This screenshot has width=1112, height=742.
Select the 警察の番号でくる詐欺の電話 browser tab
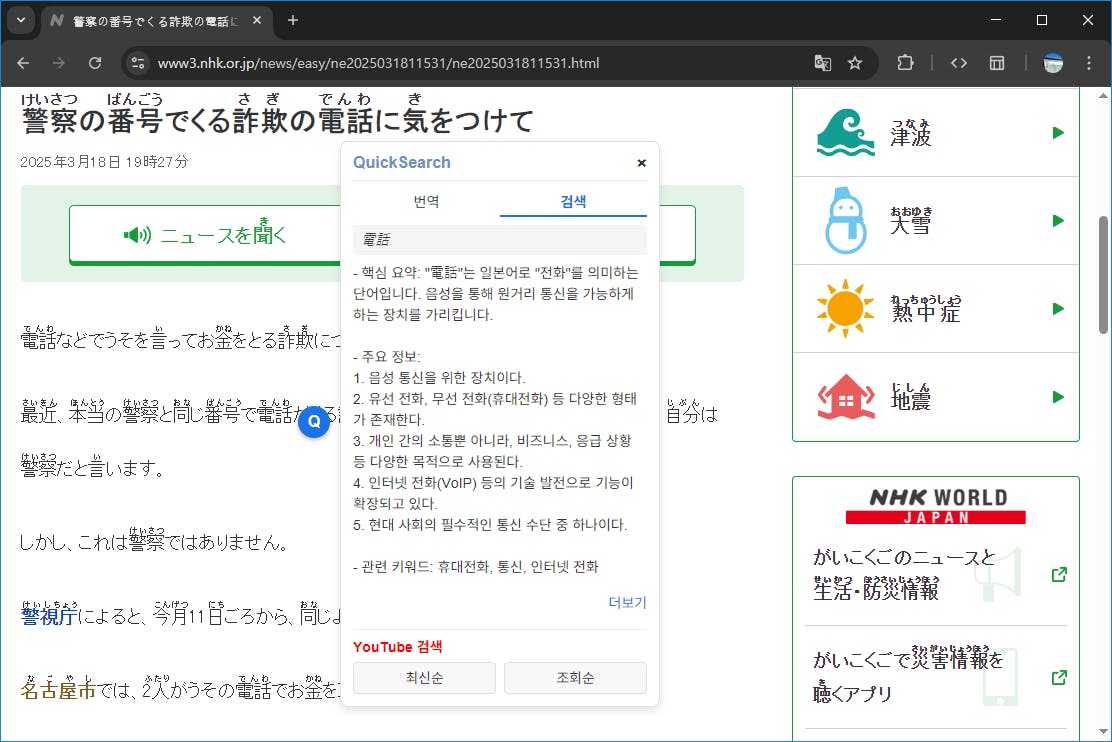tap(156, 21)
